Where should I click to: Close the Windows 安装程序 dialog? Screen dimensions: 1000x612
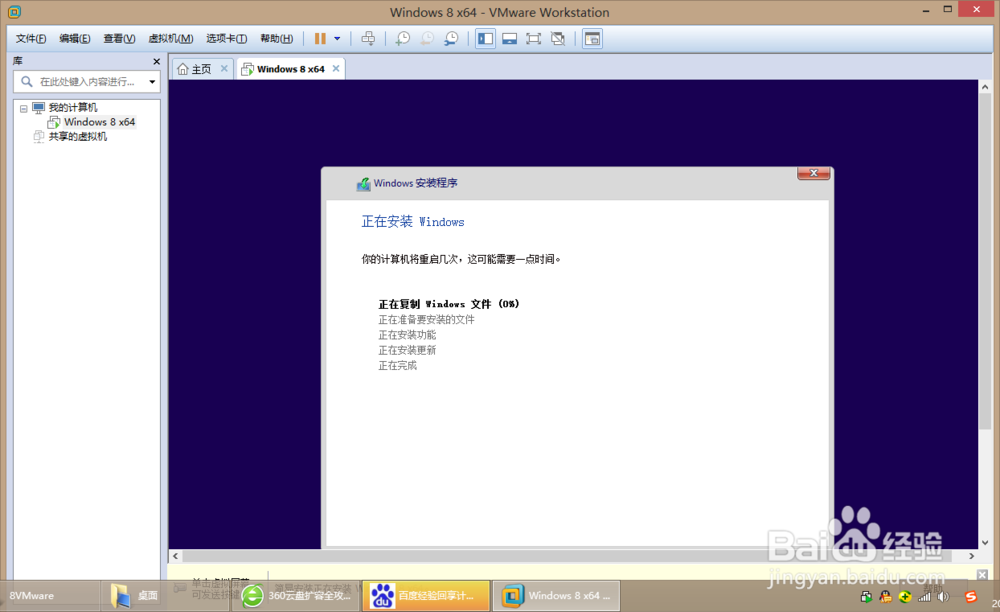(813, 173)
